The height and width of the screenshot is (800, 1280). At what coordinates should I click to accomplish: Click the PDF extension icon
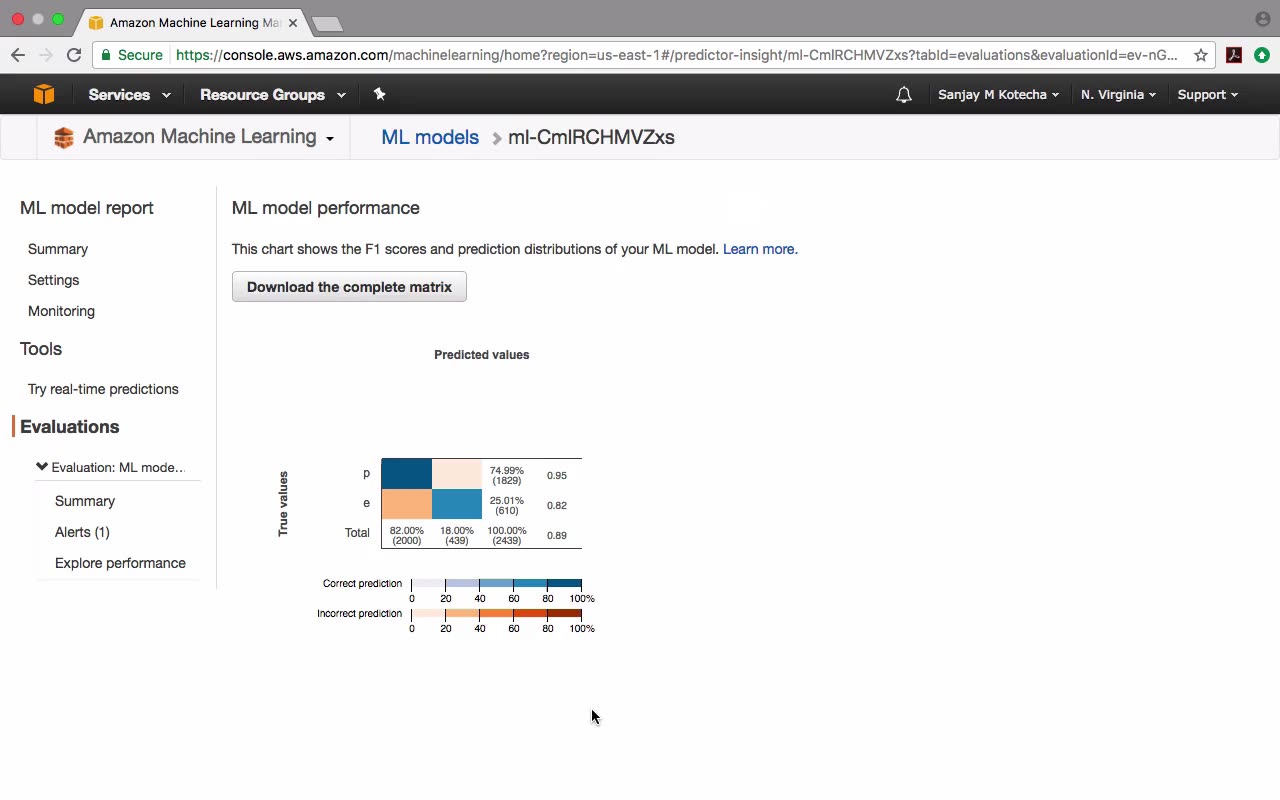pyautogui.click(x=1234, y=55)
